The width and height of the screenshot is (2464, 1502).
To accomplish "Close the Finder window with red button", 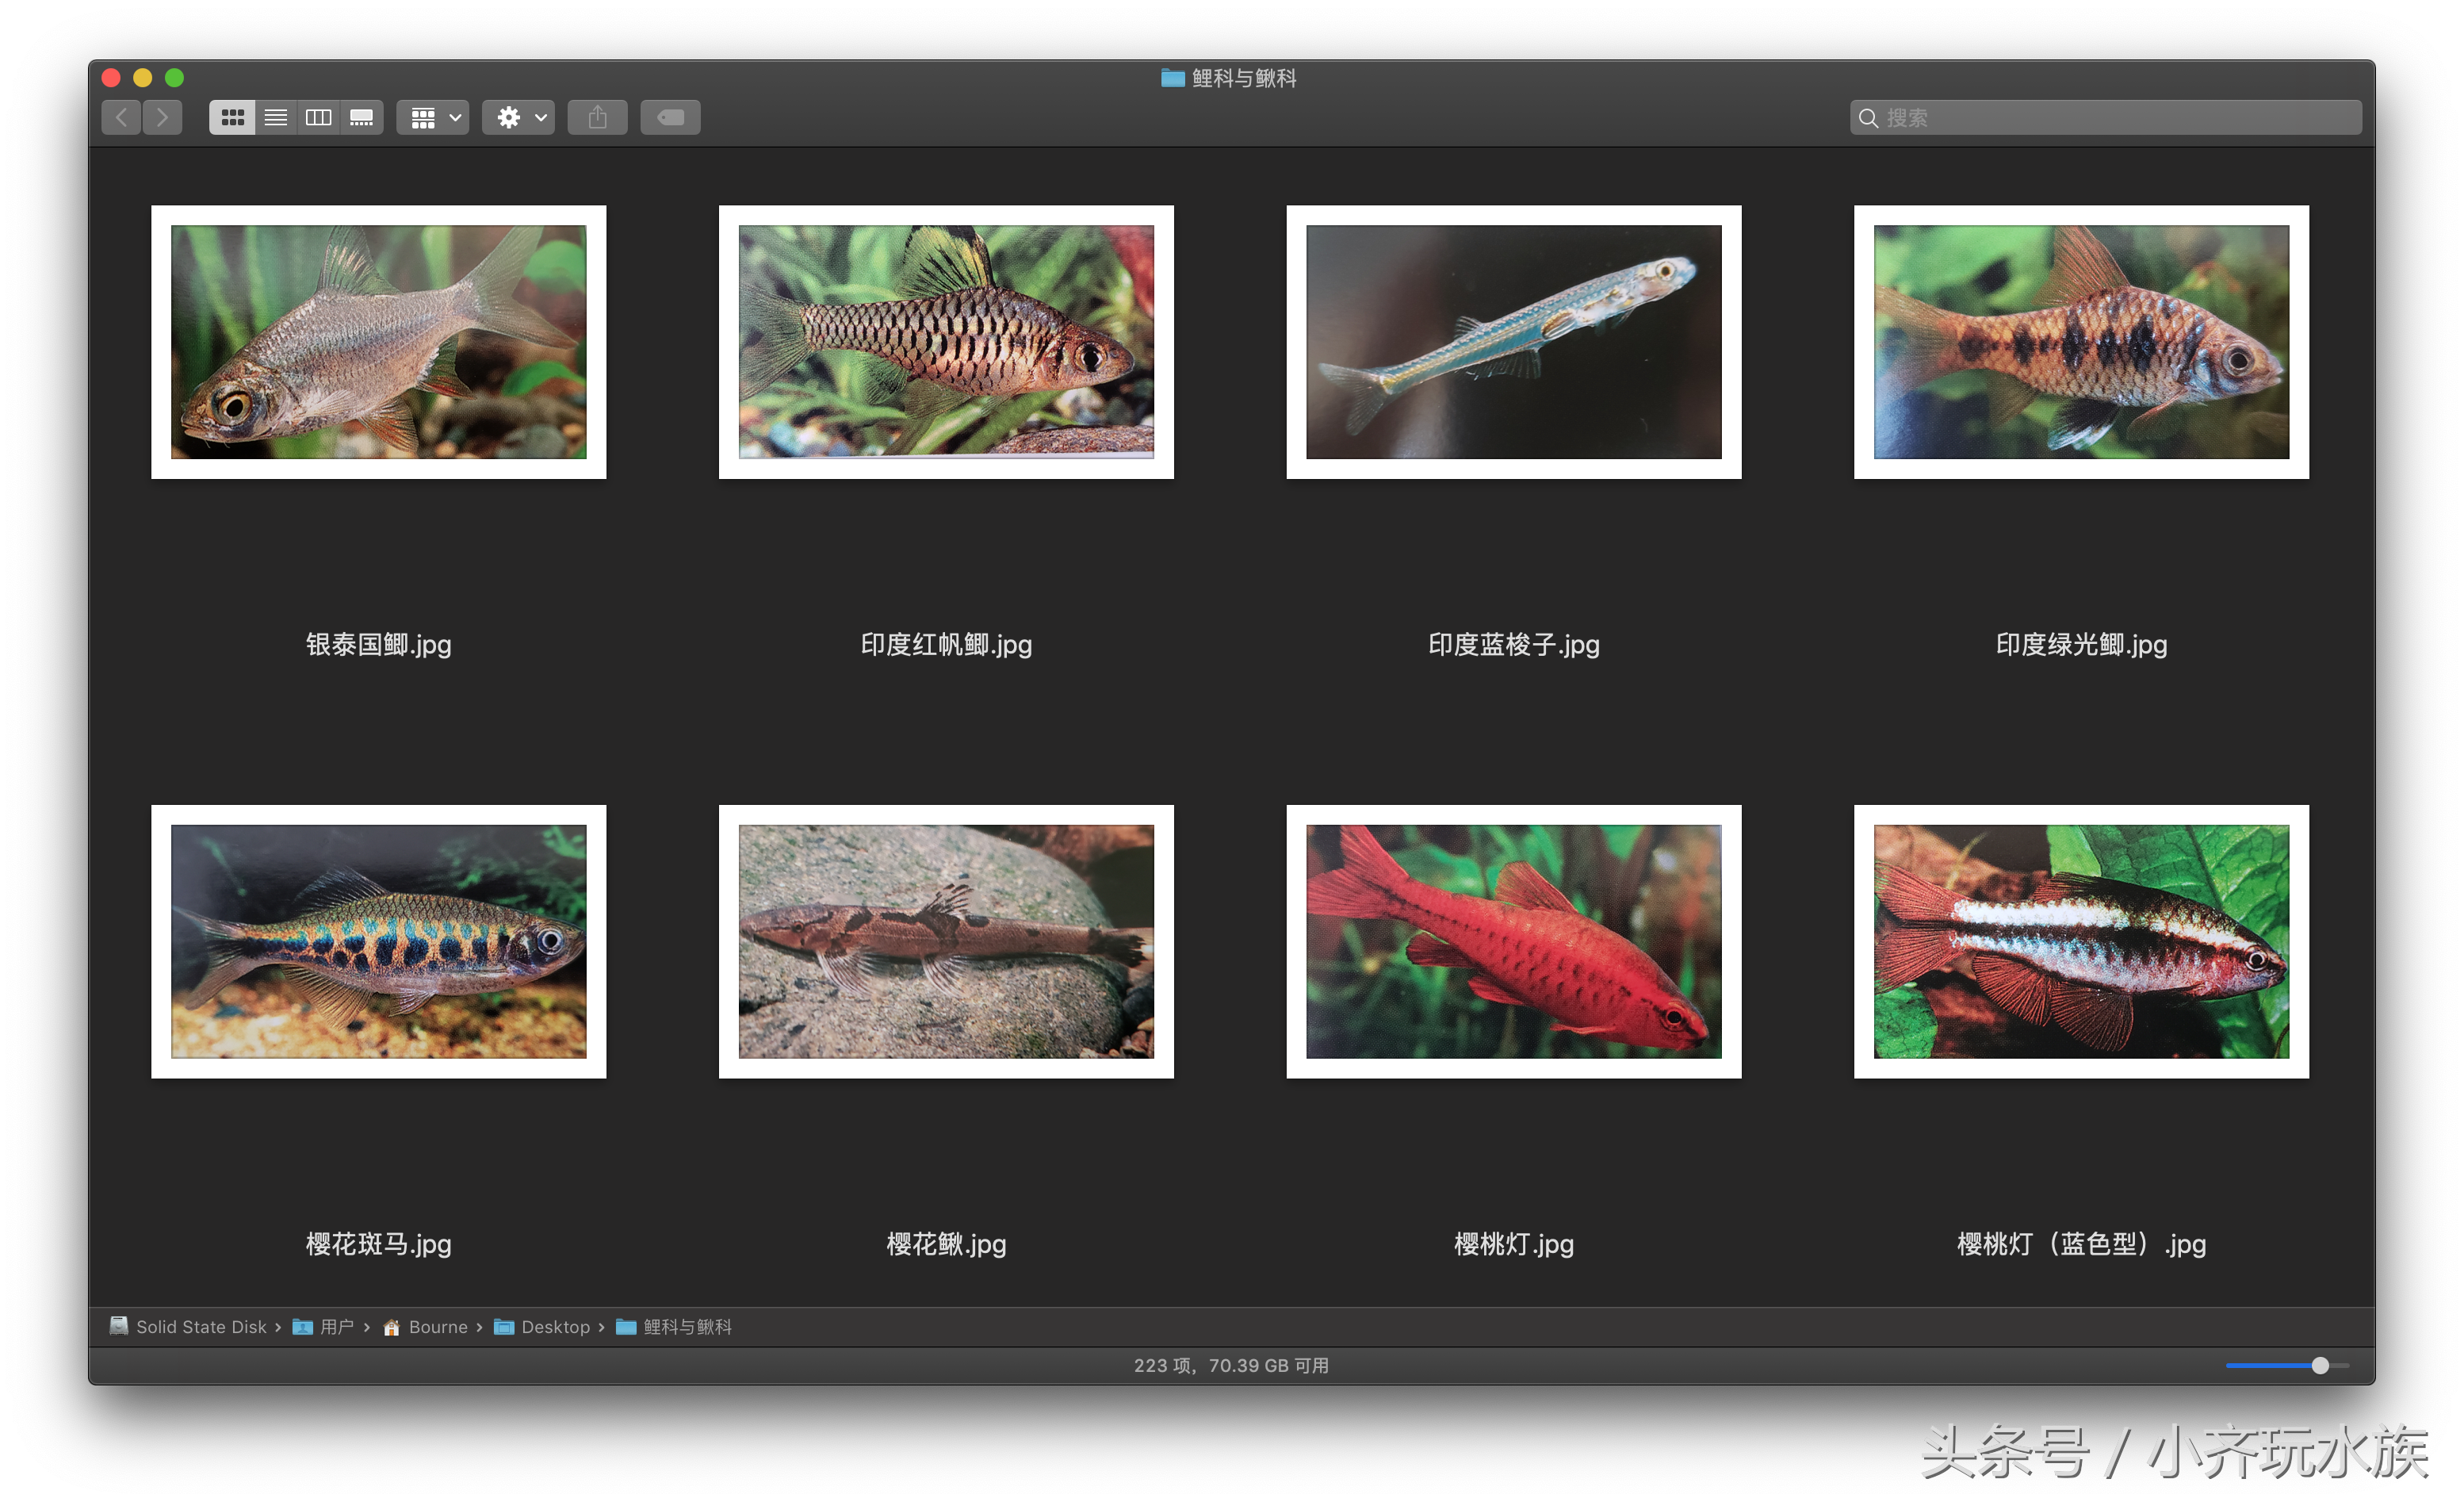I will (x=111, y=78).
